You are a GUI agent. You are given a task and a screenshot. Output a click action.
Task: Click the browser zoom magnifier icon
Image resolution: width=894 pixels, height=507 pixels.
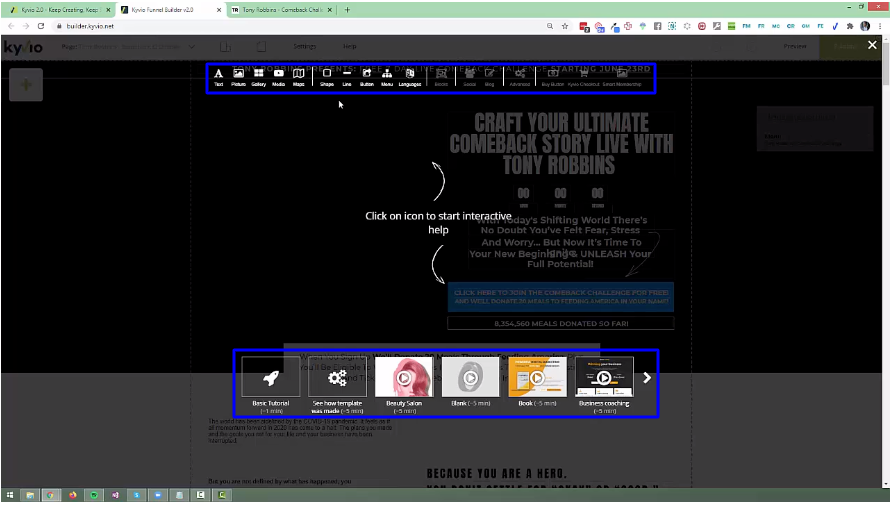coord(551,26)
